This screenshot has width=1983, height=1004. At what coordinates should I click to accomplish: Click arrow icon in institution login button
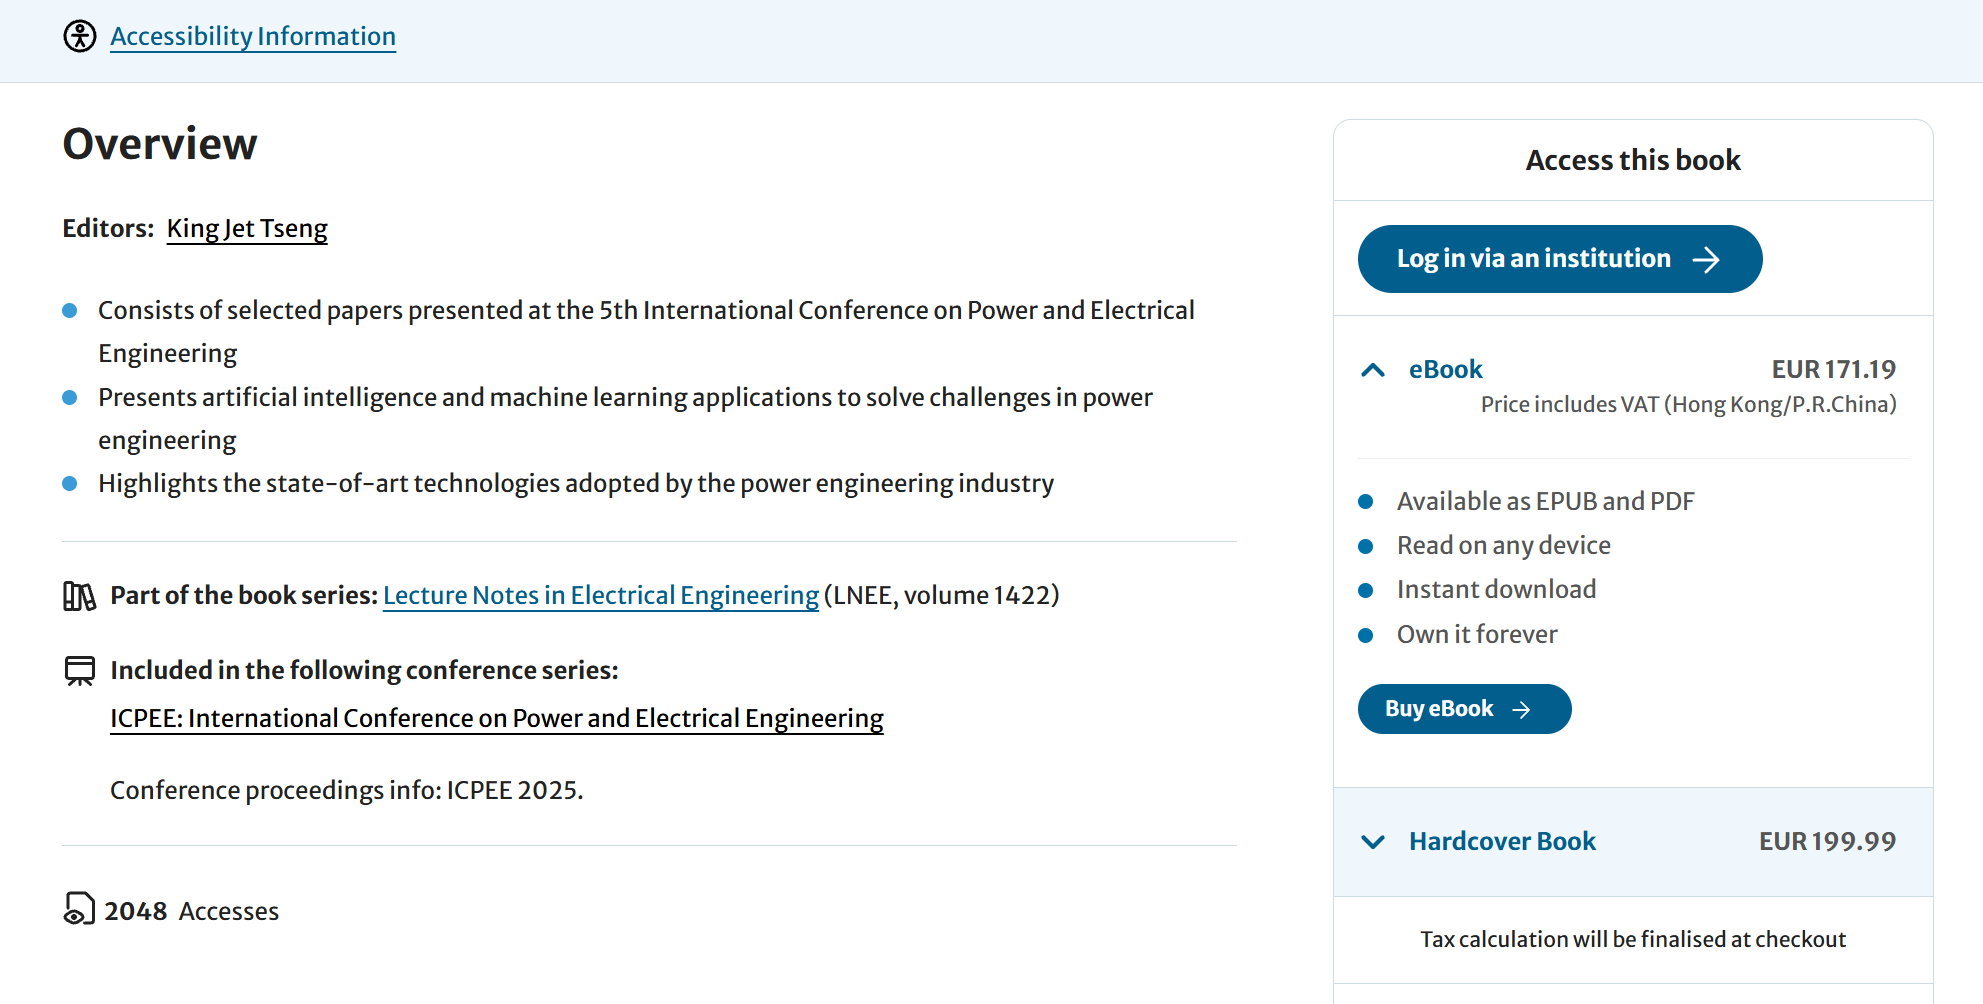[1706, 260]
